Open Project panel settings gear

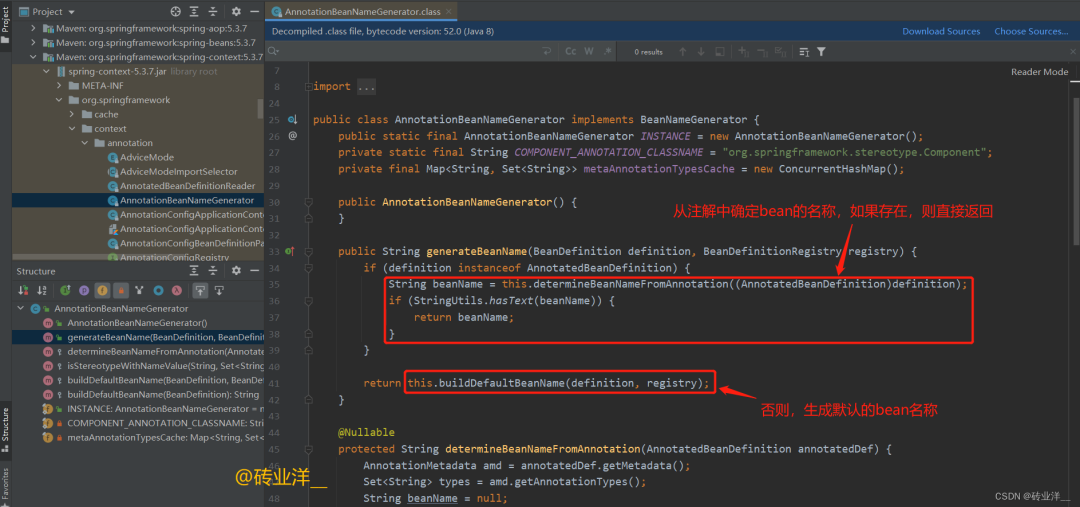(x=236, y=12)
